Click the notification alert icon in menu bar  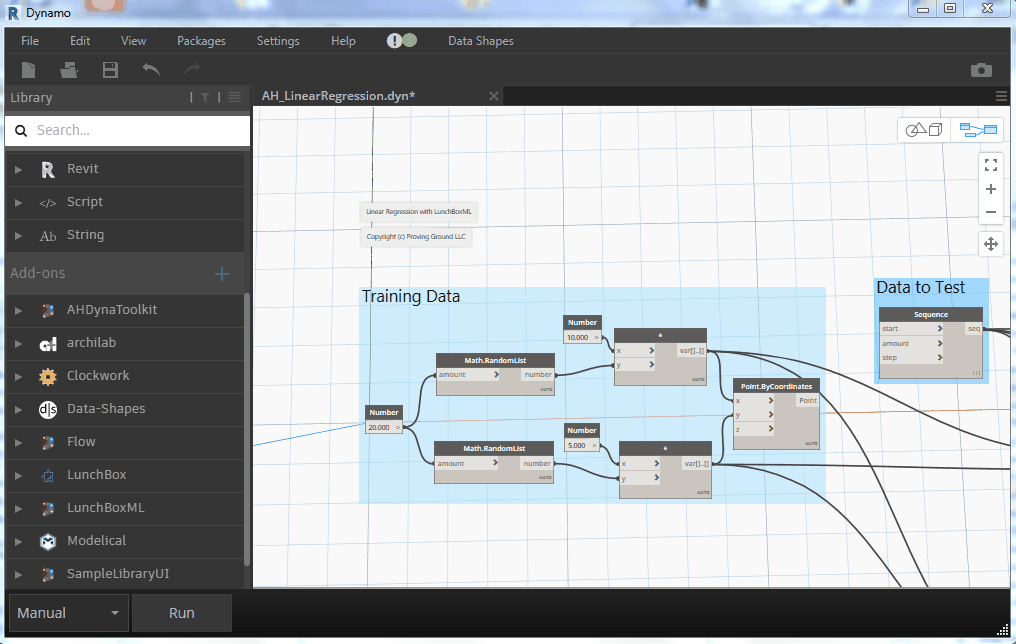click(394, 41)
